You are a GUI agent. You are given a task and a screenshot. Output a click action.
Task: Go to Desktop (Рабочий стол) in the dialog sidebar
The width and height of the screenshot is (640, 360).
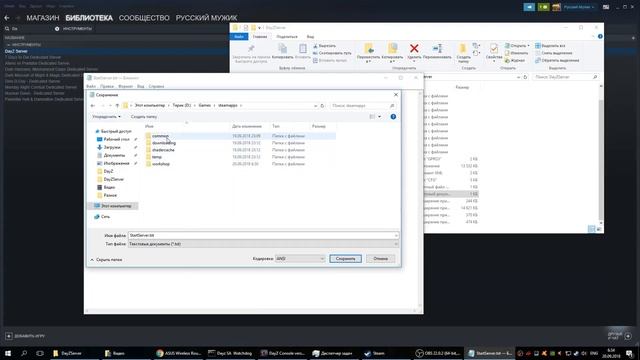(x=116, y=139)
